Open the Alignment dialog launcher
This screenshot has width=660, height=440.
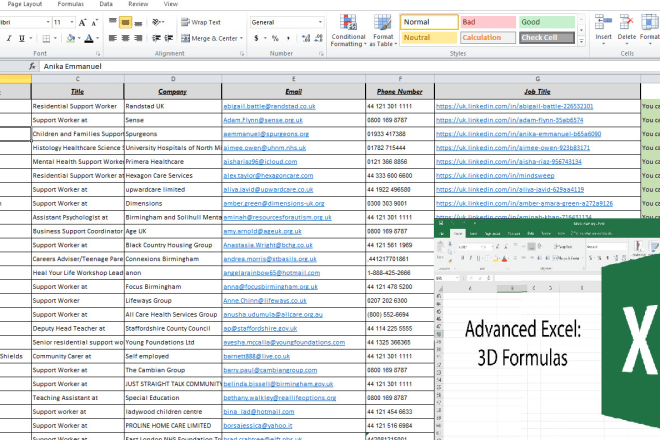(242, 53)
